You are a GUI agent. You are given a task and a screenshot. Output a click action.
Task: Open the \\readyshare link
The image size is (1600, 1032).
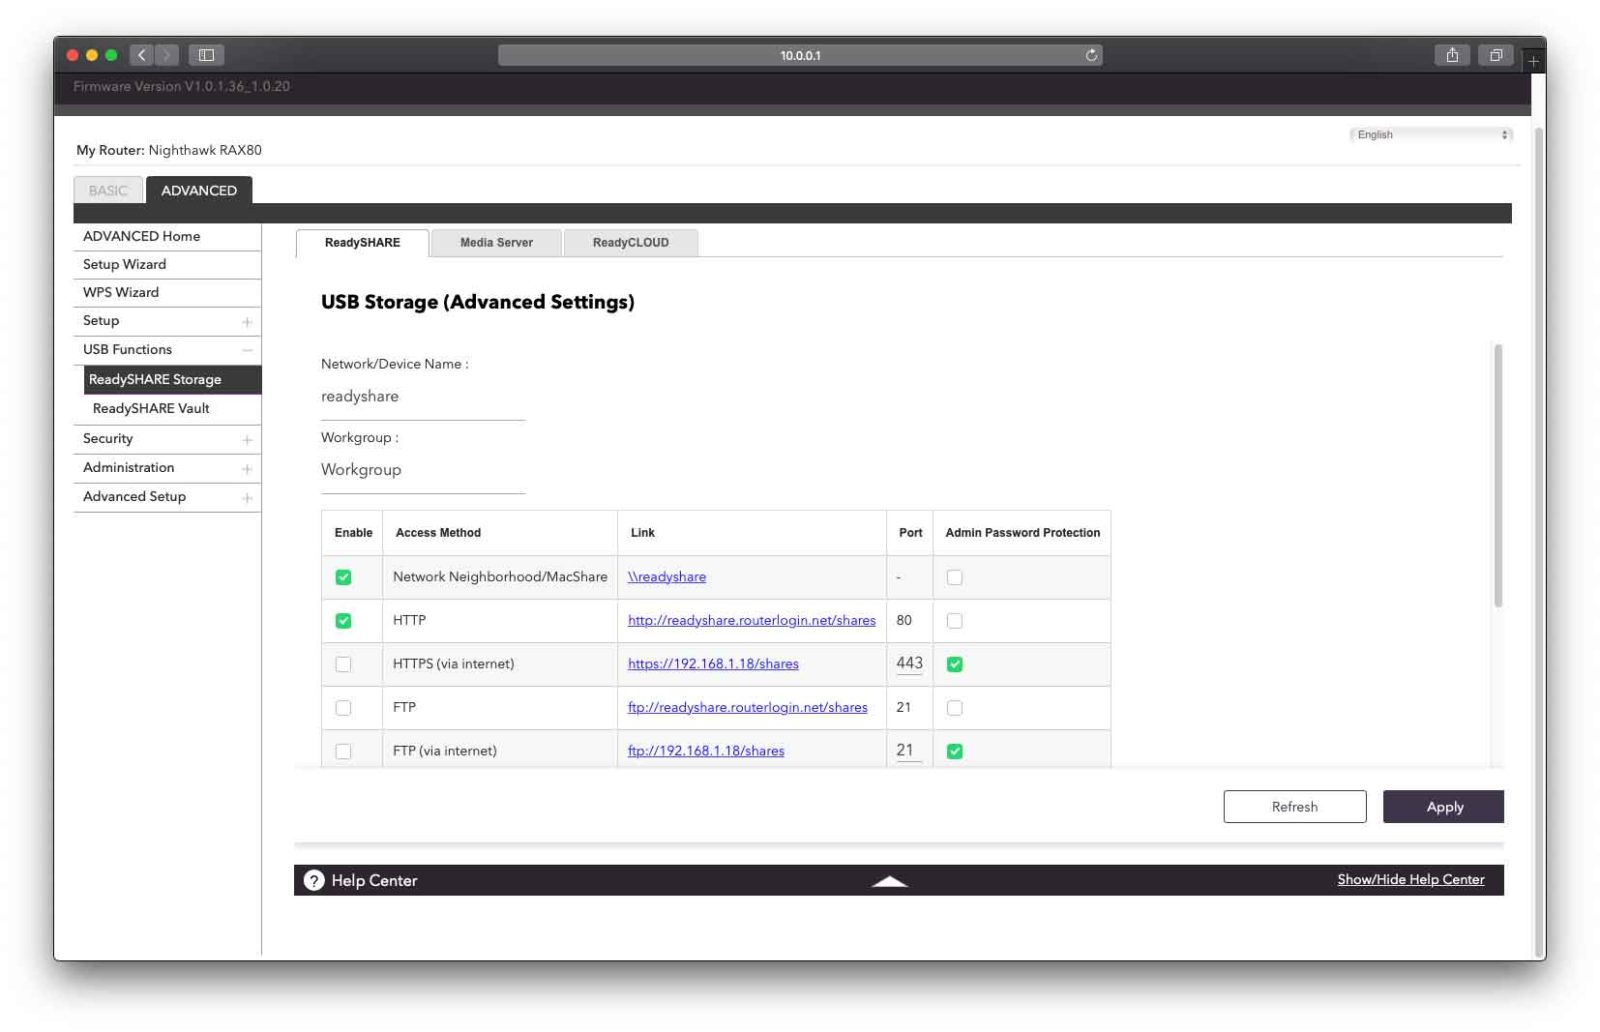tap(667, 577)
